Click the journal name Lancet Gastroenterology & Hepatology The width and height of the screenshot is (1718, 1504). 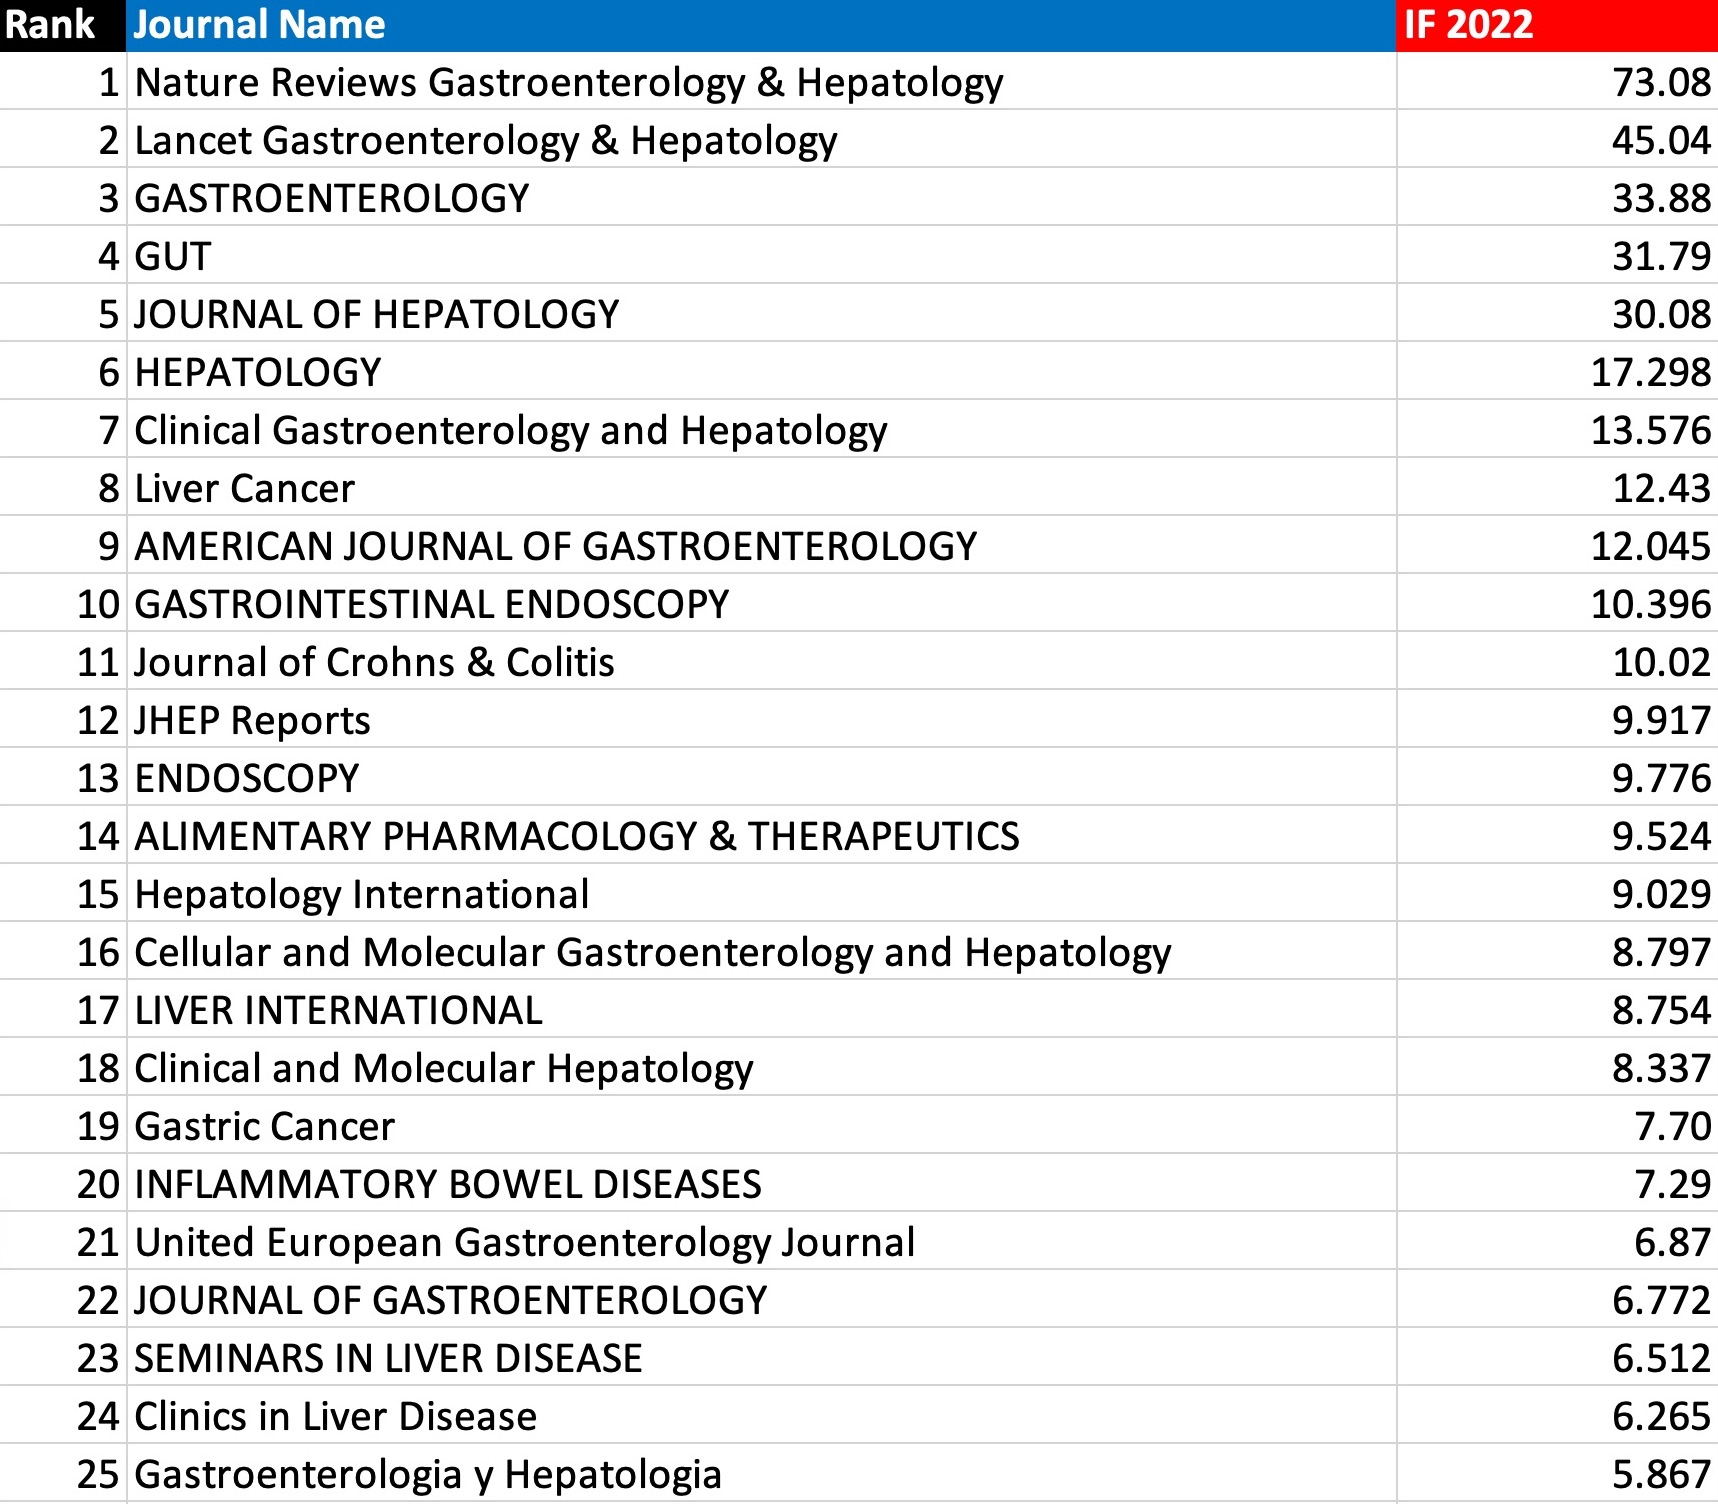point(487,141)
